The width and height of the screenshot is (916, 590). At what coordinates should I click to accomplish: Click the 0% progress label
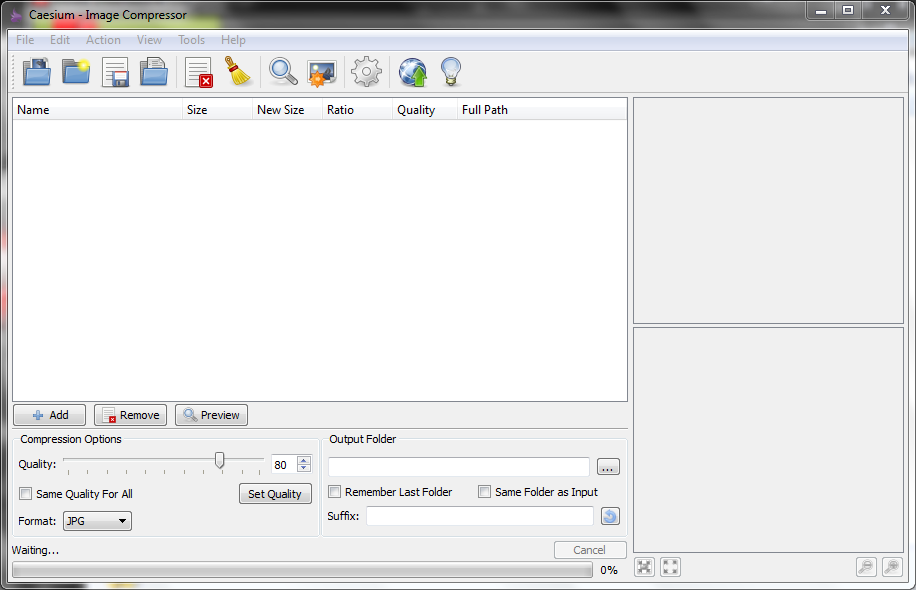pos(609,570)
